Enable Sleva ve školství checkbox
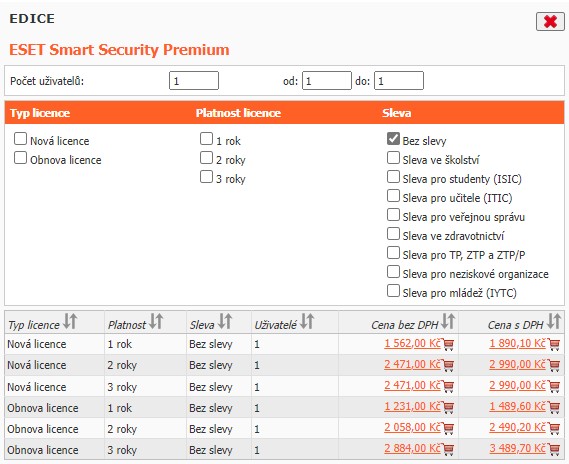Viewport: 569px width, 464px height. coord(393,158)
